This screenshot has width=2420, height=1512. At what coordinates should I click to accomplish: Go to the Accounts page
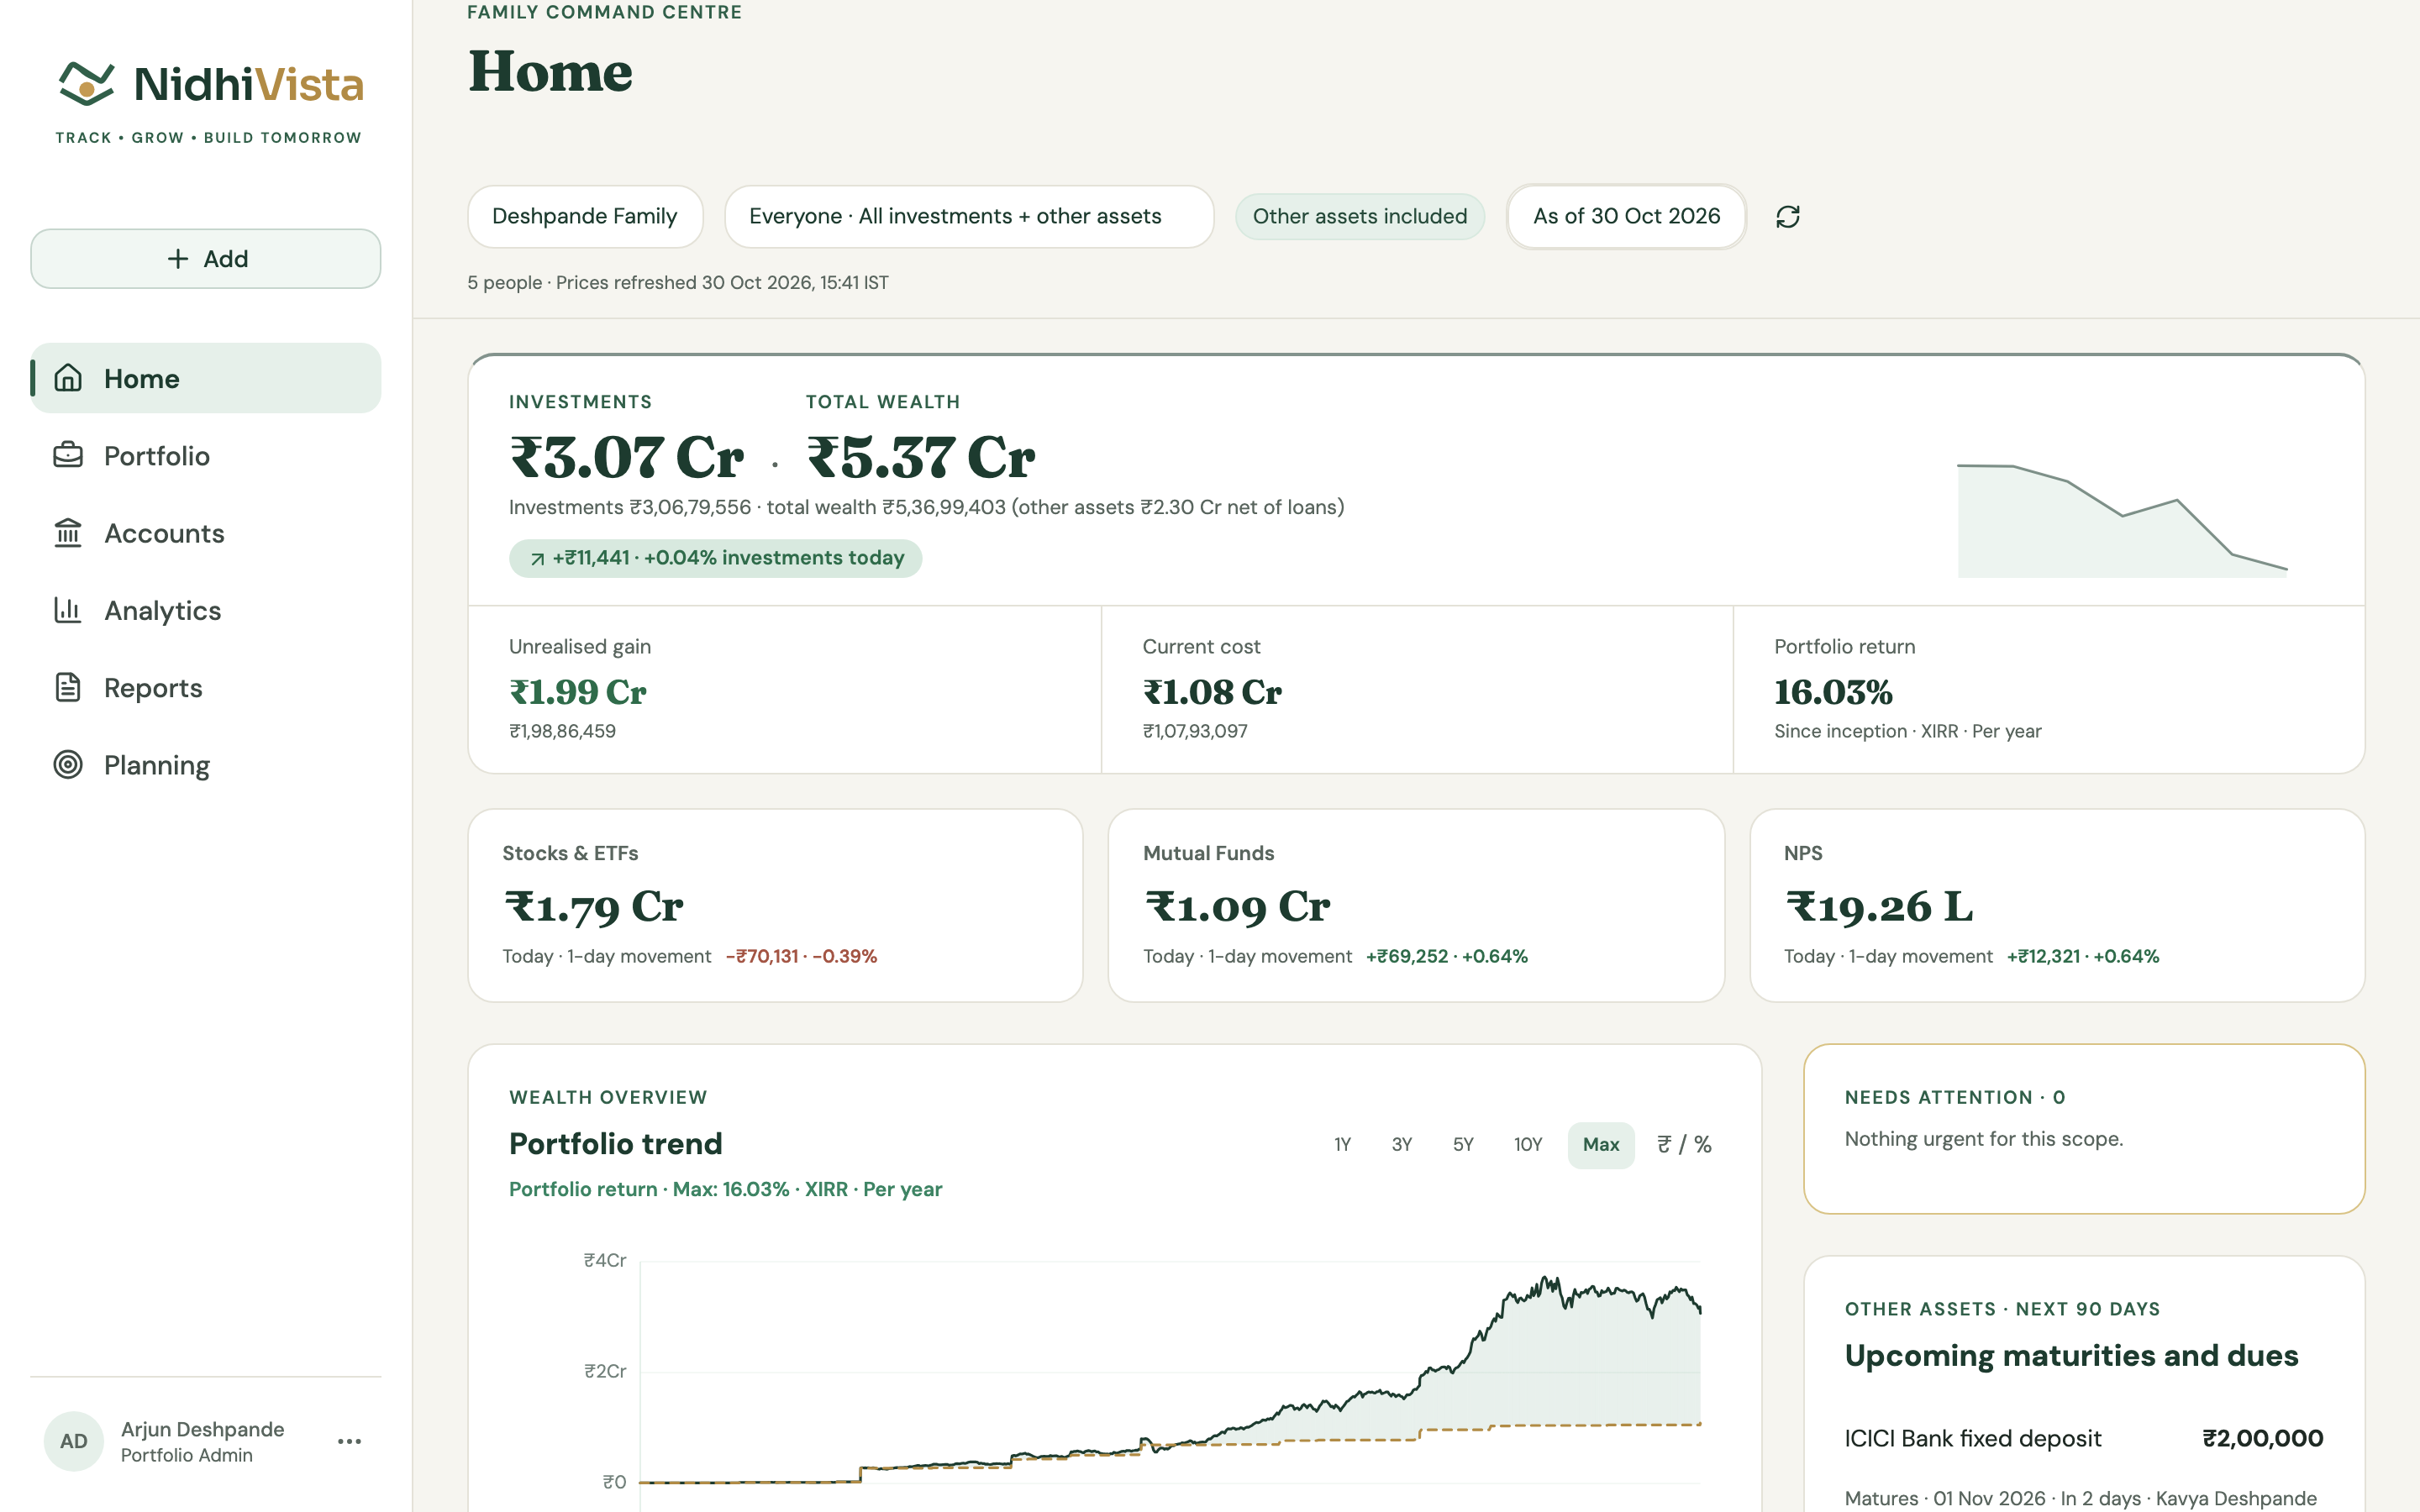tap(206, 533)
